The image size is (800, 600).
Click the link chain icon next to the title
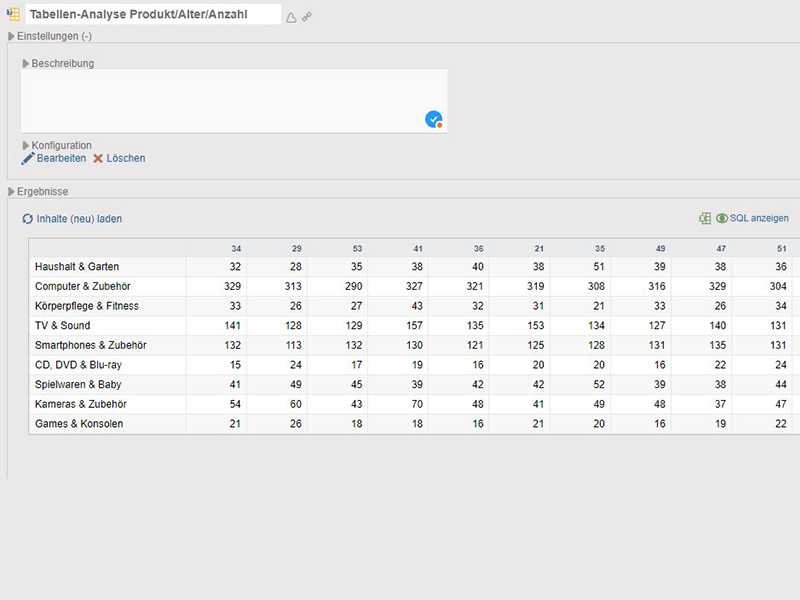point(307,17)
